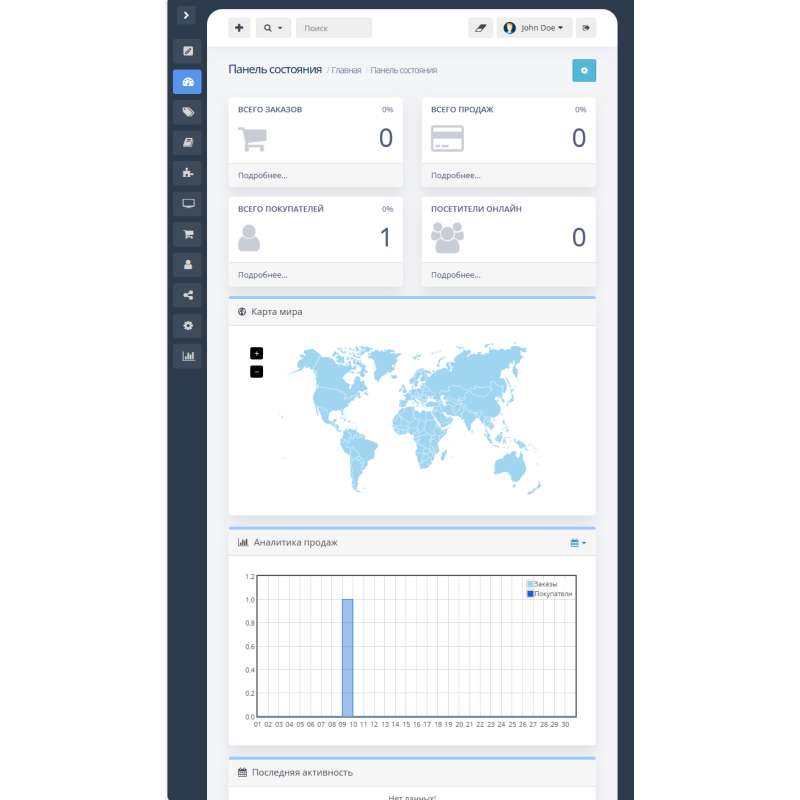Select the Catalog tags icon in sidebar
This screenshot has width=800, height=800.
click(x=187, y=112)
